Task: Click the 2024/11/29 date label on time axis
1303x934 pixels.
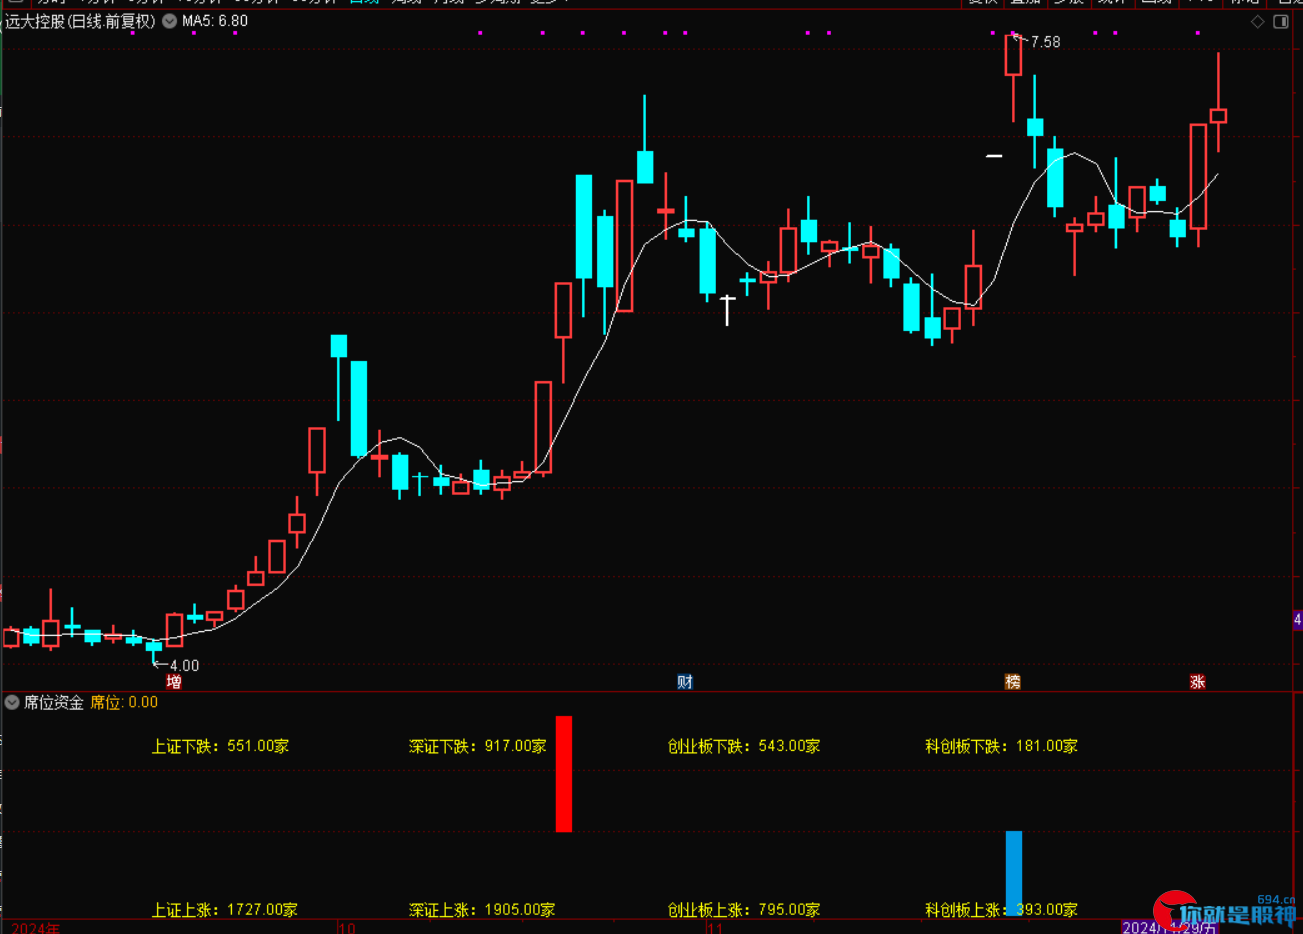Action: pyautogui.click(x=1170, y=927)
